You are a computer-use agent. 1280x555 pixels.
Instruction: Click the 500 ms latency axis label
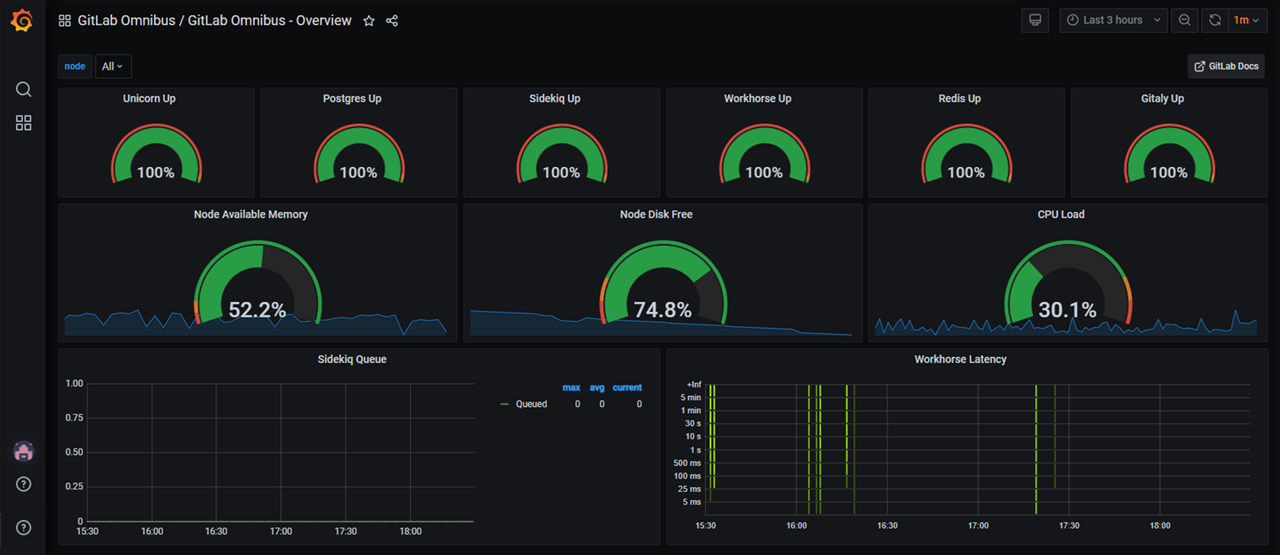tap(688, 463)
